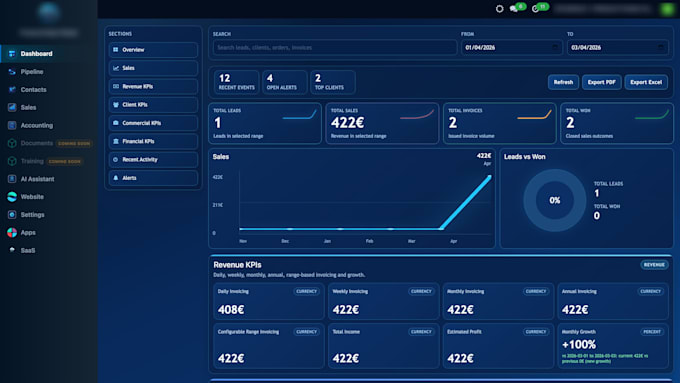Screen dimensions: 680x383
Task: Click the theme toggle icon in the top bar
Action: [x=500, y=9]
